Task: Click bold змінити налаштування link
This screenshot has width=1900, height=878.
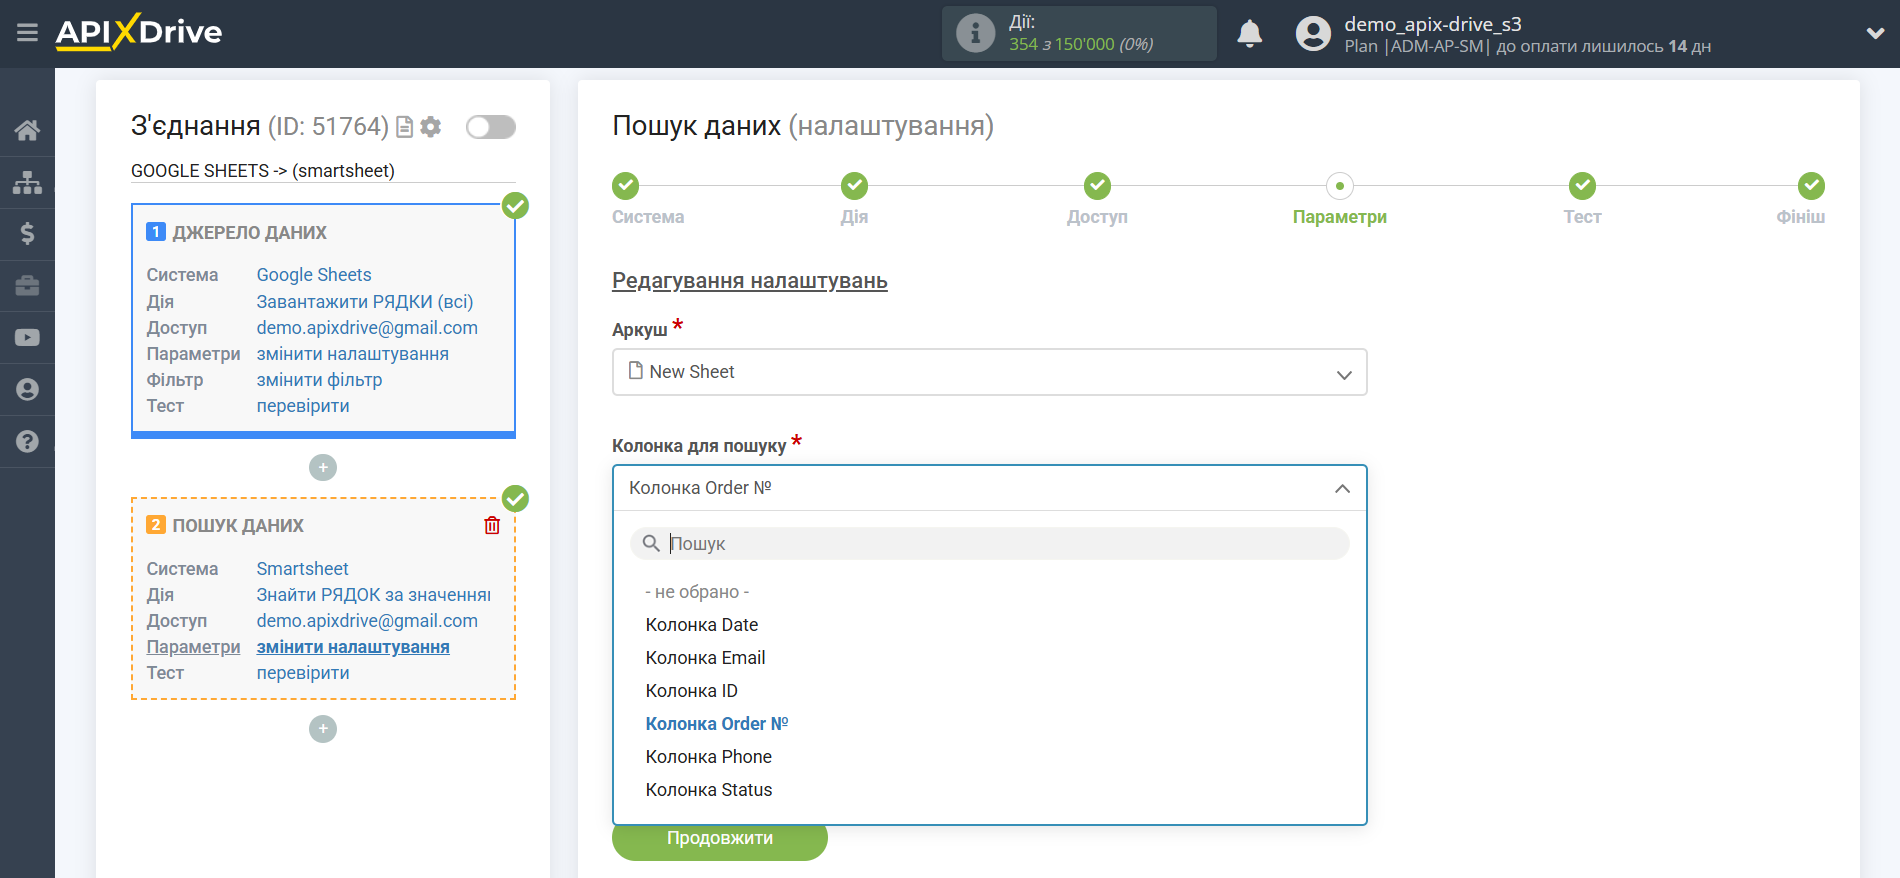Action: (x=353, y=646)
